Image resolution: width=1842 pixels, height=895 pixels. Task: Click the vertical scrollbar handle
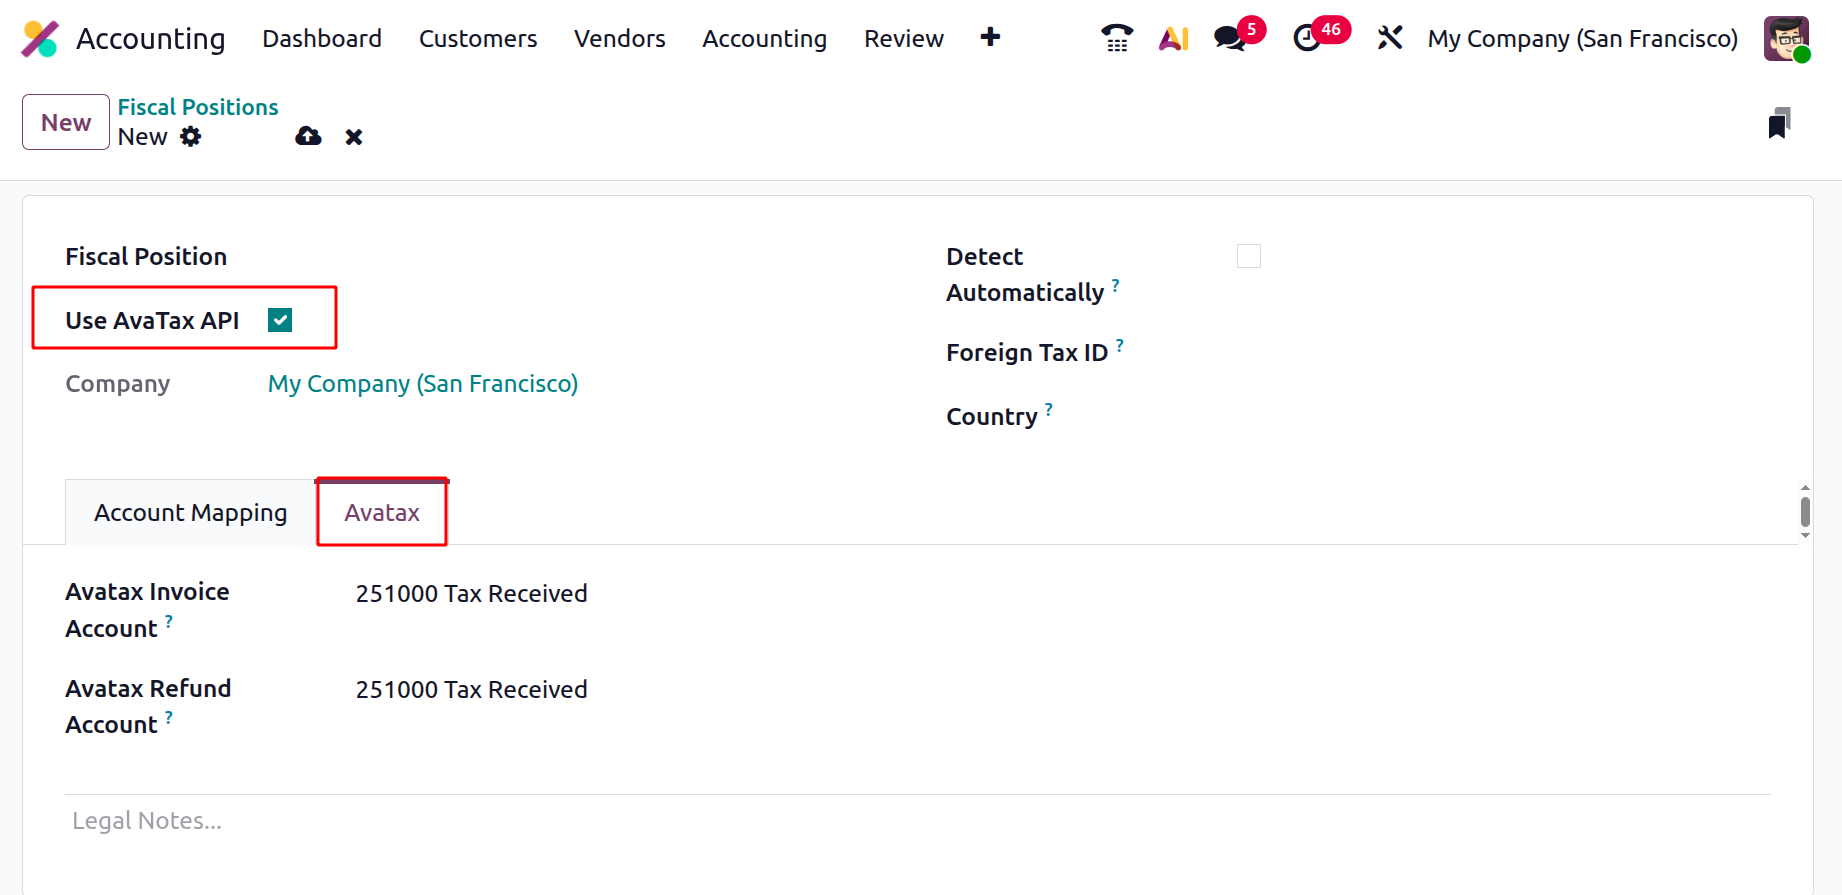coord(1805,512)
